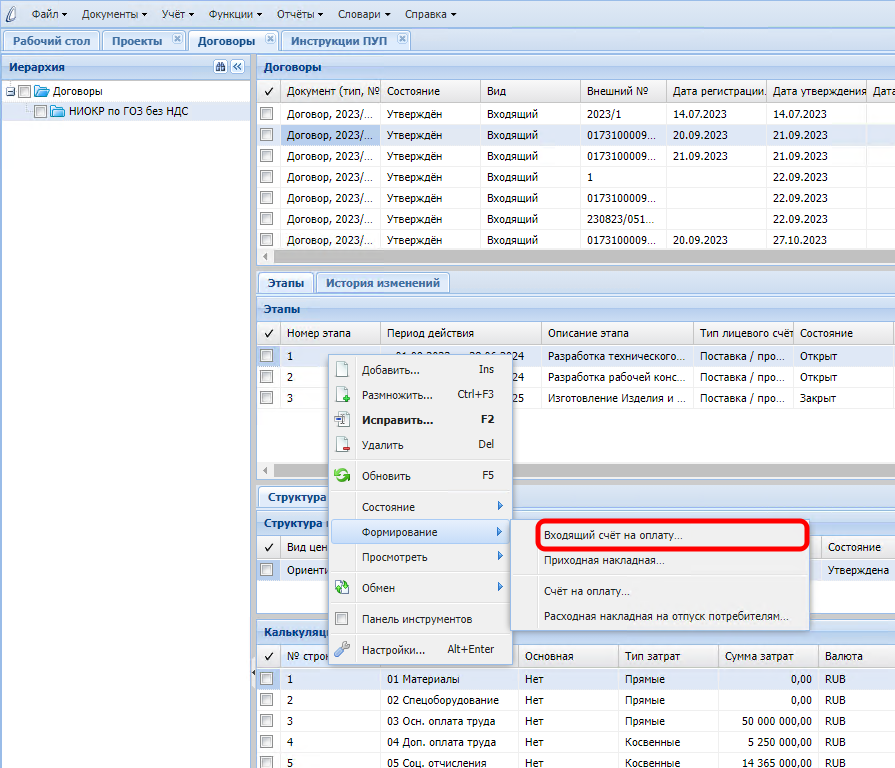Toggle the Панель инструментов checkbox
This screenshot has height=768, width=895.
[x=342, y=619]
